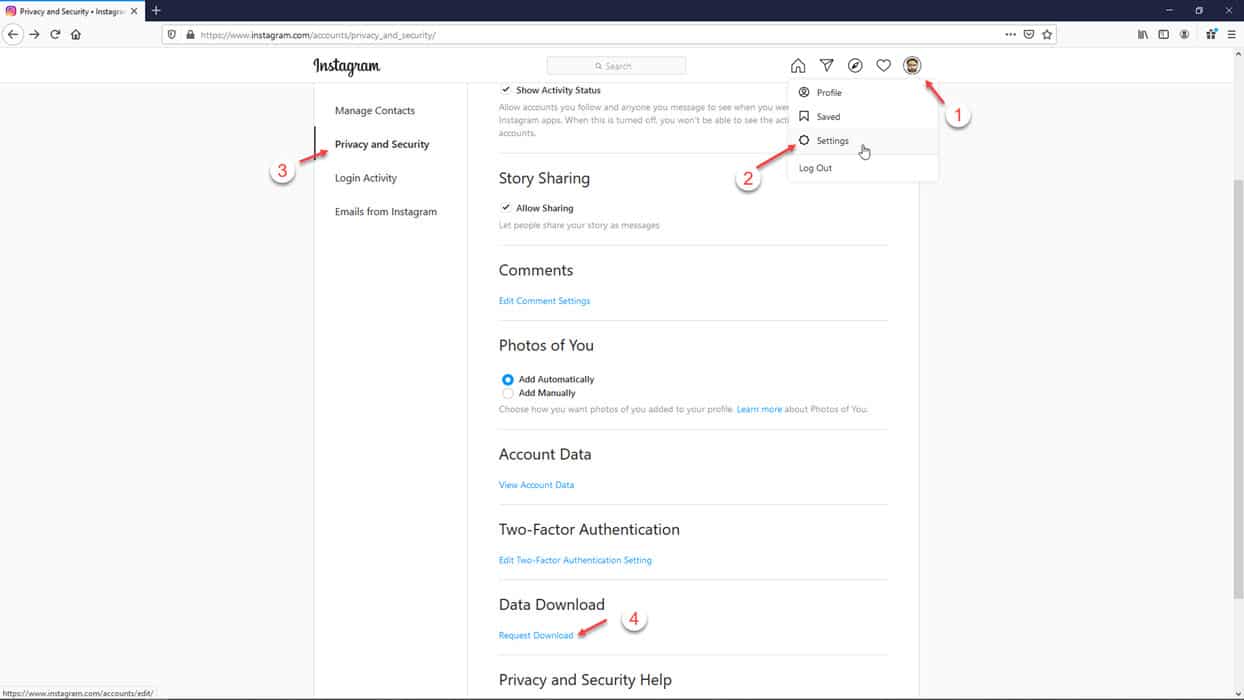The image size is (1244, 700).
Task: Click 'Let people share your story' text
Action: coord(579,226)
